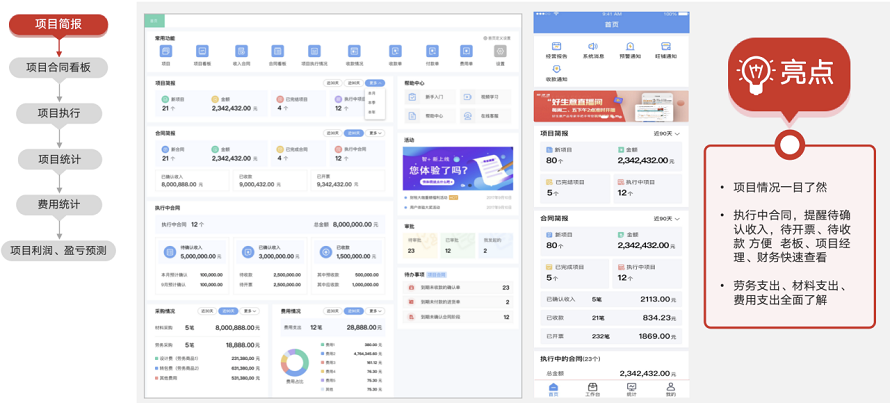Select 近30天 filter in 合同简报 section

[333, 133]
